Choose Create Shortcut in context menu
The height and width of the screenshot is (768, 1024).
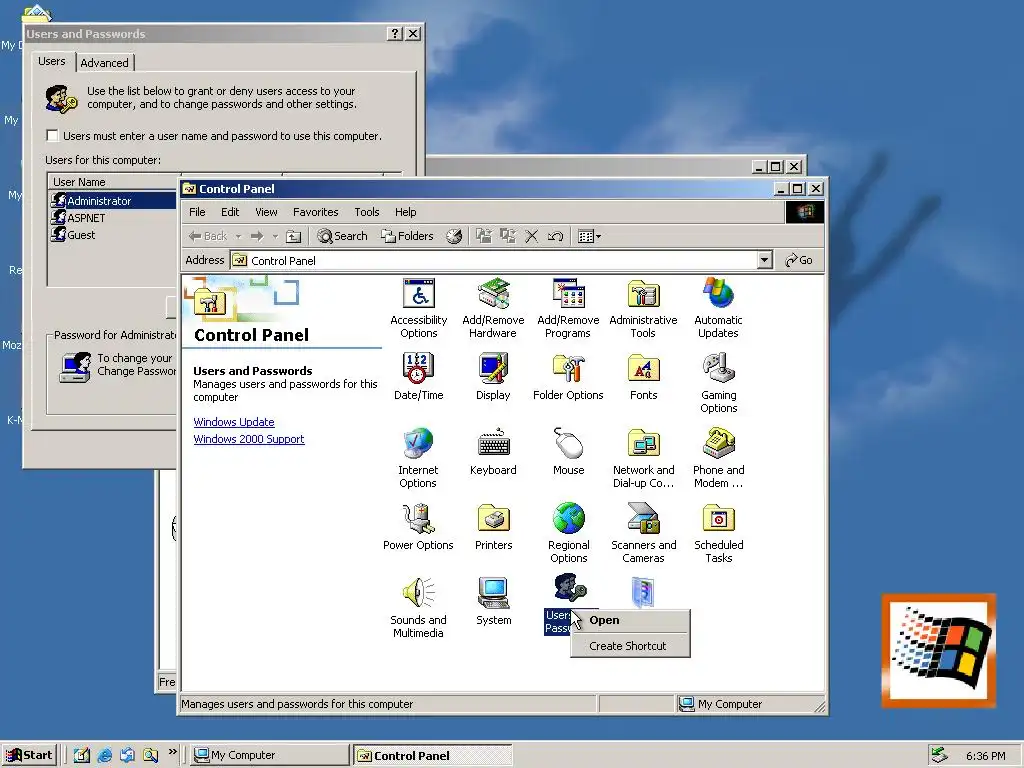pos(630,646)
